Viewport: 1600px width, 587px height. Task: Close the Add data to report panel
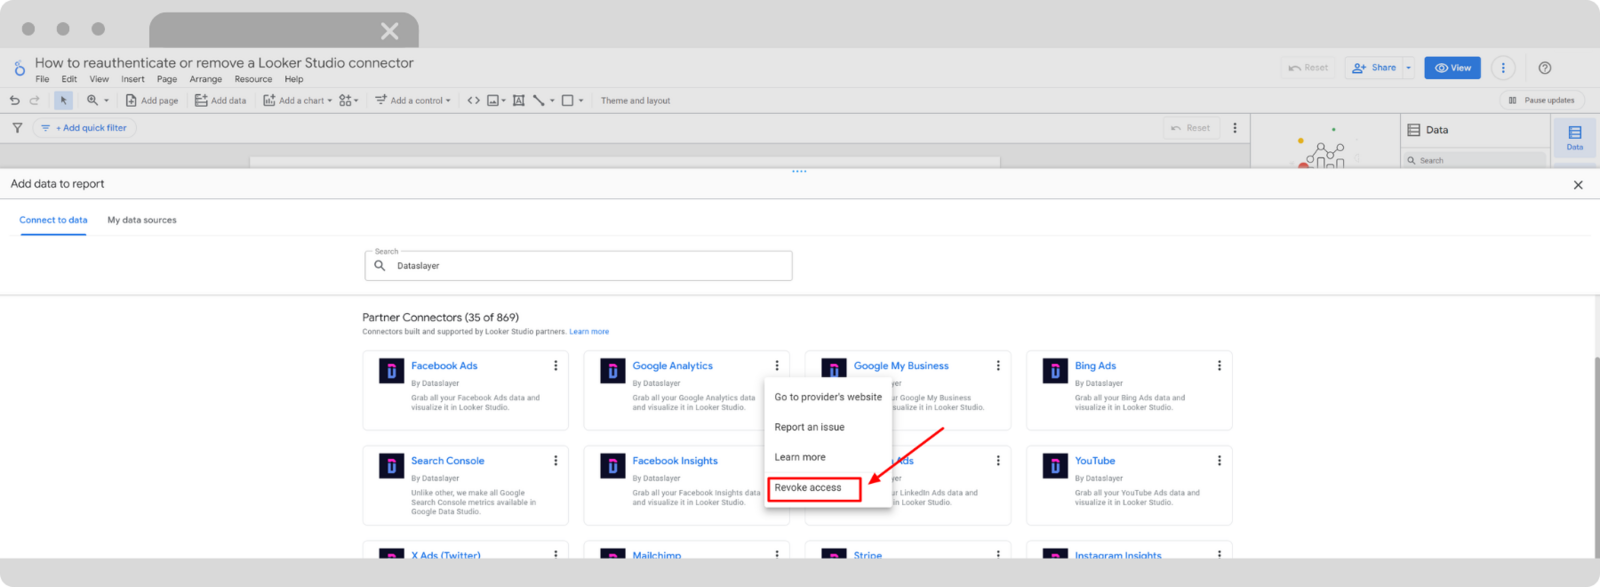[x=1578, y=185]
